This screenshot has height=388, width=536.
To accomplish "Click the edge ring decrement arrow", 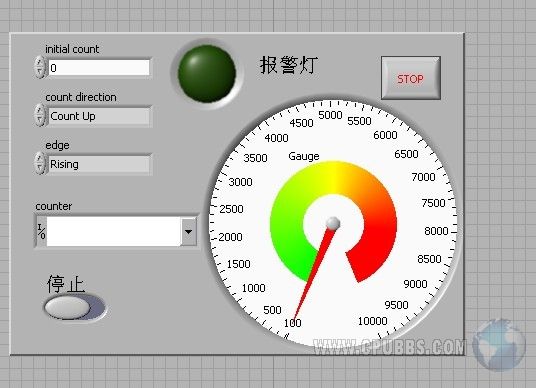I will click(40, 169).
